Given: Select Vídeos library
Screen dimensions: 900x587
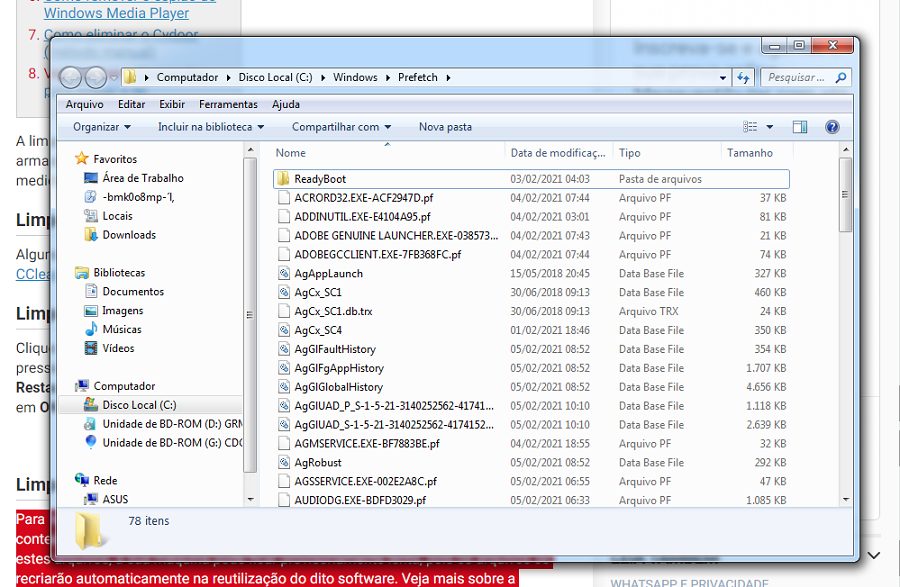Looking at the screenshot, I should point(118,349).
